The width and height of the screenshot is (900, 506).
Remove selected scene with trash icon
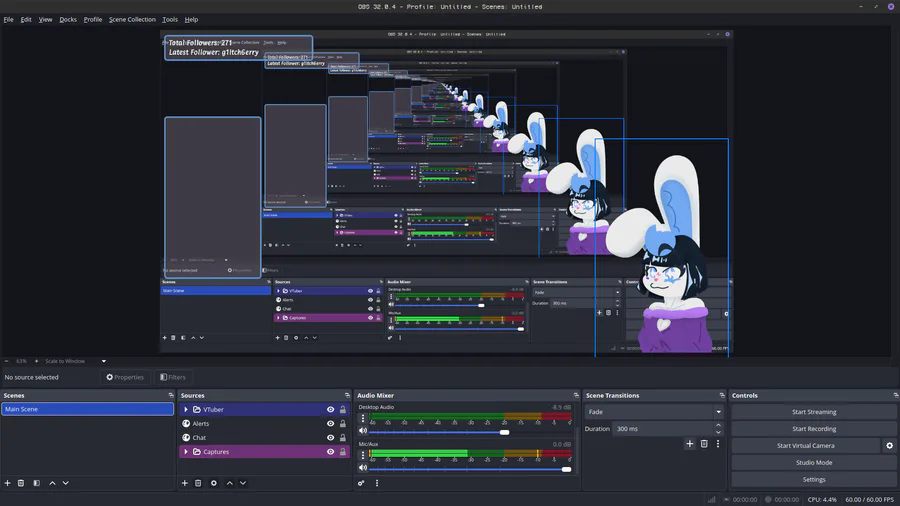(x=21, y=483)
